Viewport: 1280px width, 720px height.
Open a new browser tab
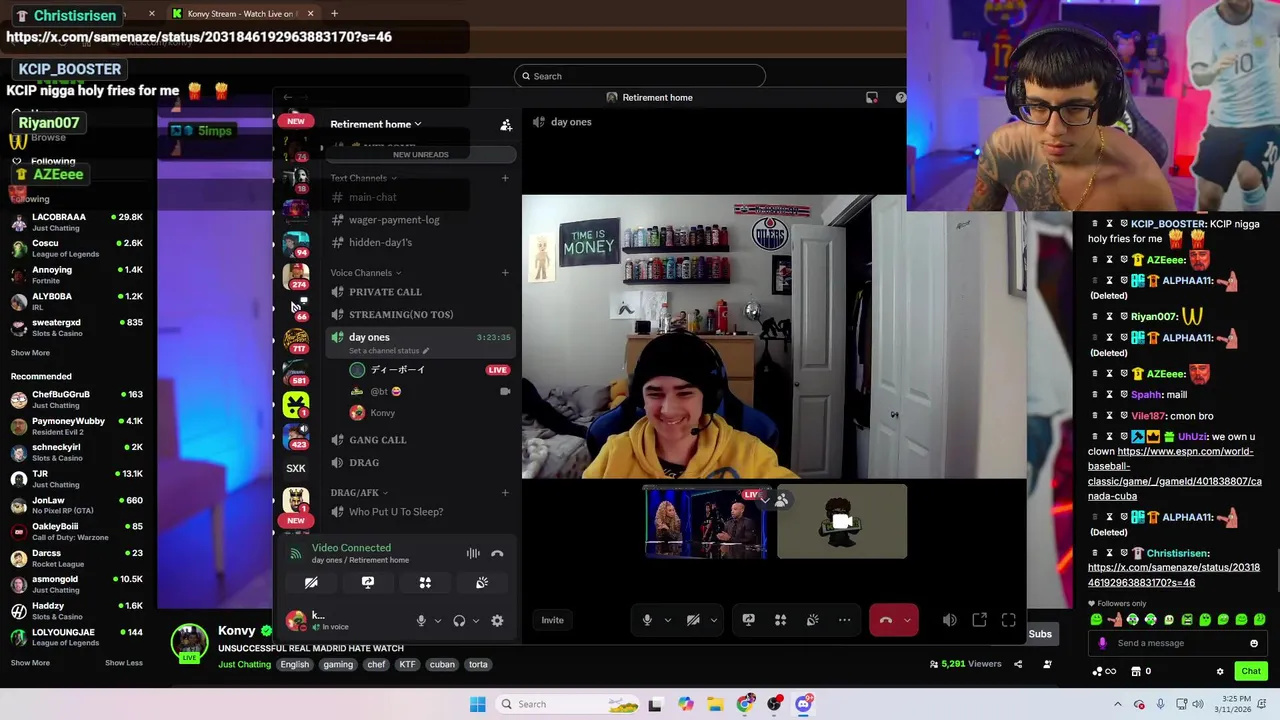[334, 14]
